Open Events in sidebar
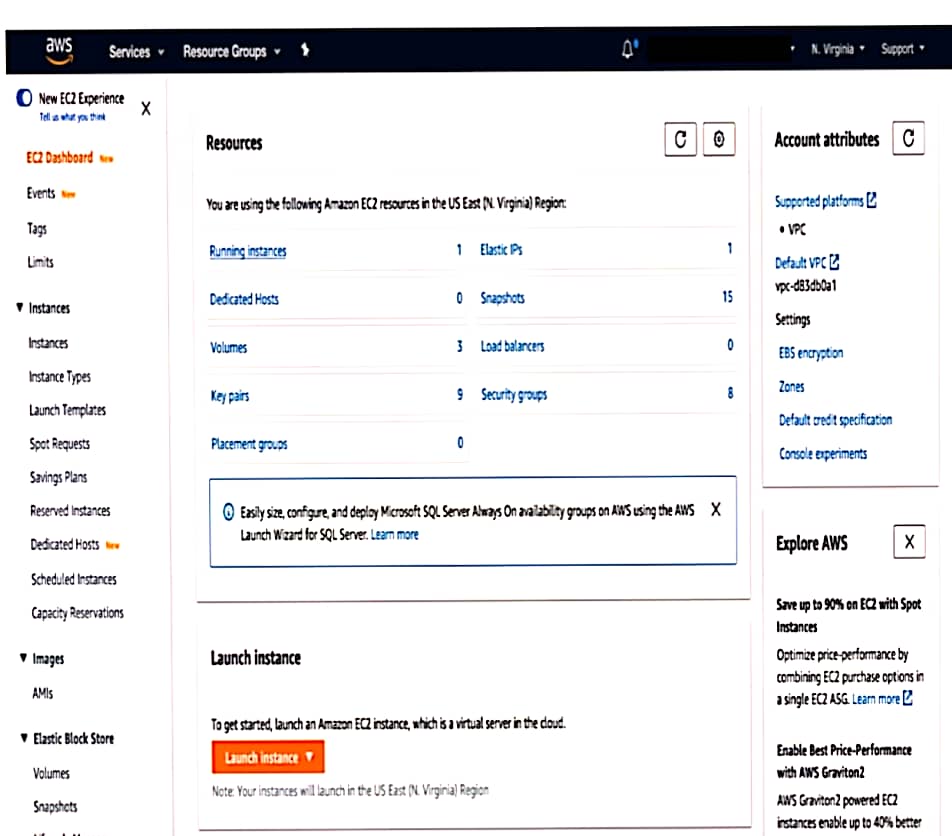The width and height of the screenshot is (952, 836). point(41,193)
